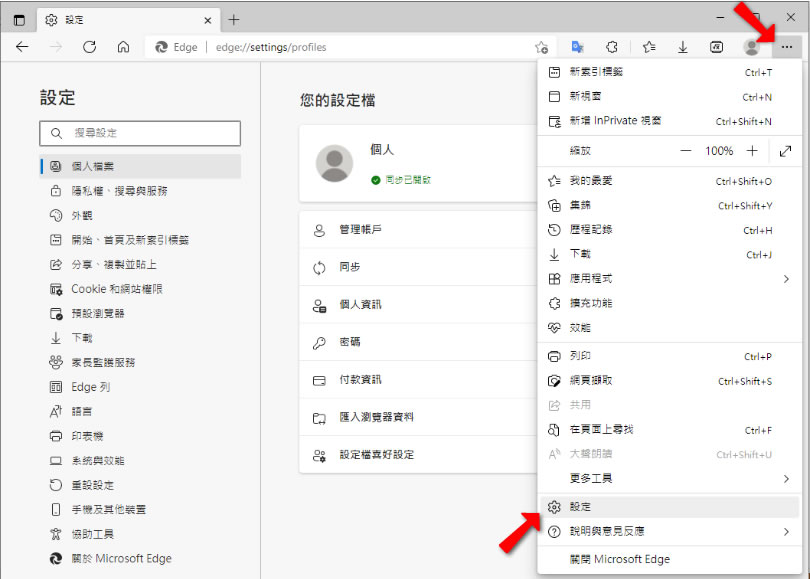Choose 新視窗 from the menu

(669, 96)
